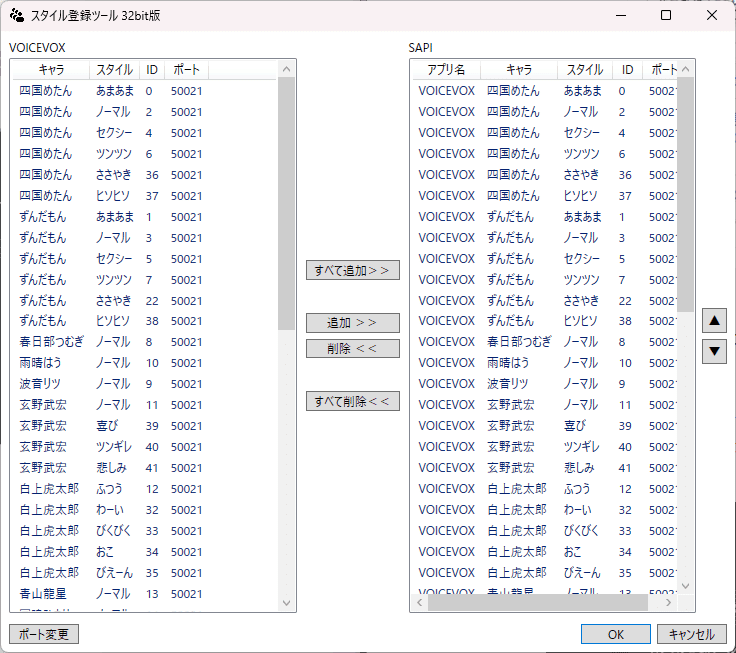
Task: Select 四国めたん あまあま in SAPI list
Action: point(545,91)
